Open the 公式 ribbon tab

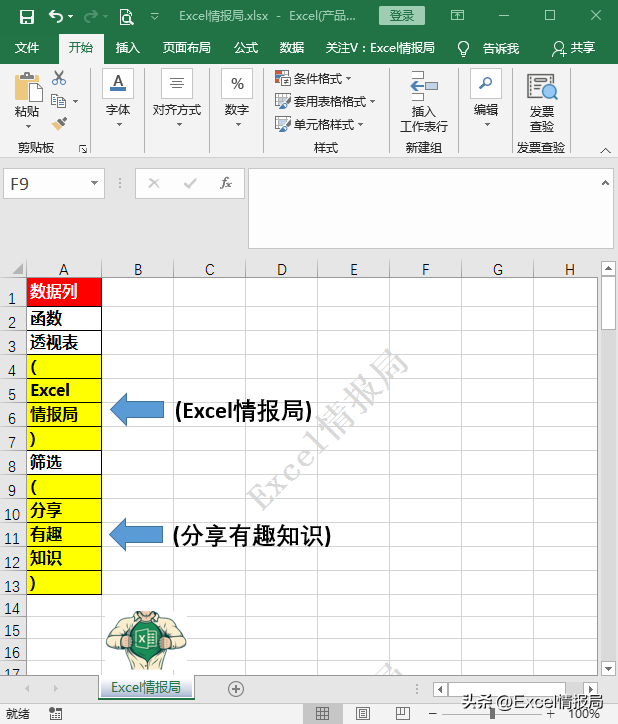[245, 48]
